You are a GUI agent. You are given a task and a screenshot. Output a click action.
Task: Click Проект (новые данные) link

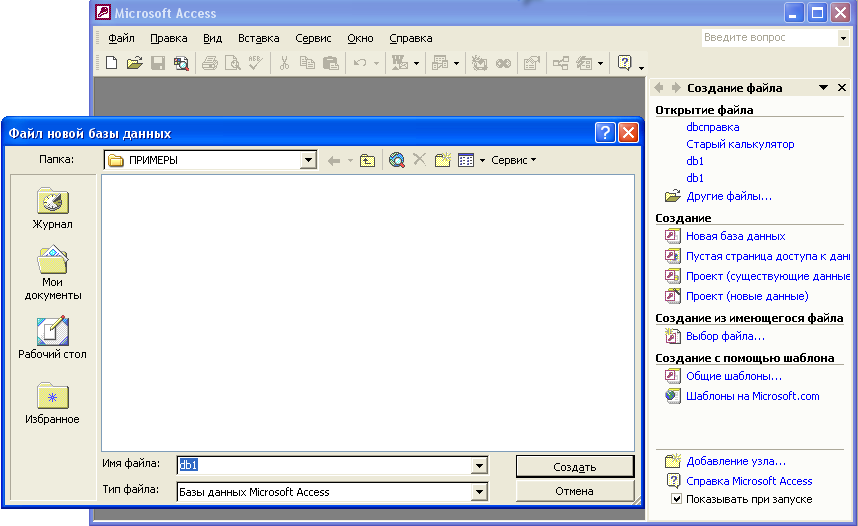click(x=747, y=296)
